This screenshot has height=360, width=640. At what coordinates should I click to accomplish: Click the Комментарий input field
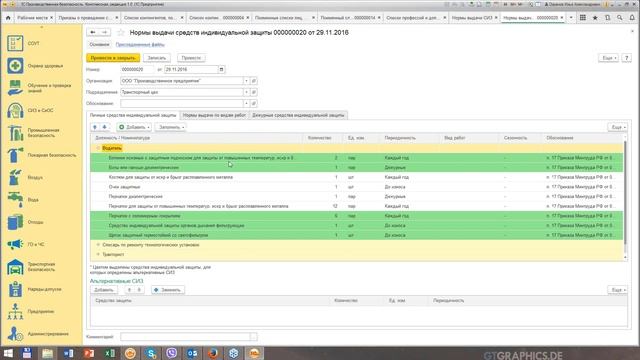[x=185, y=337]
